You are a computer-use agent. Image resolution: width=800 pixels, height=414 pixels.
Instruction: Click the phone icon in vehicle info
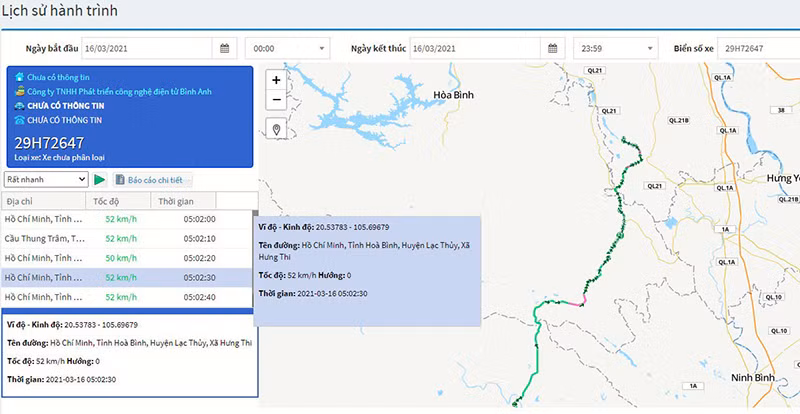[x=20, y=120]
